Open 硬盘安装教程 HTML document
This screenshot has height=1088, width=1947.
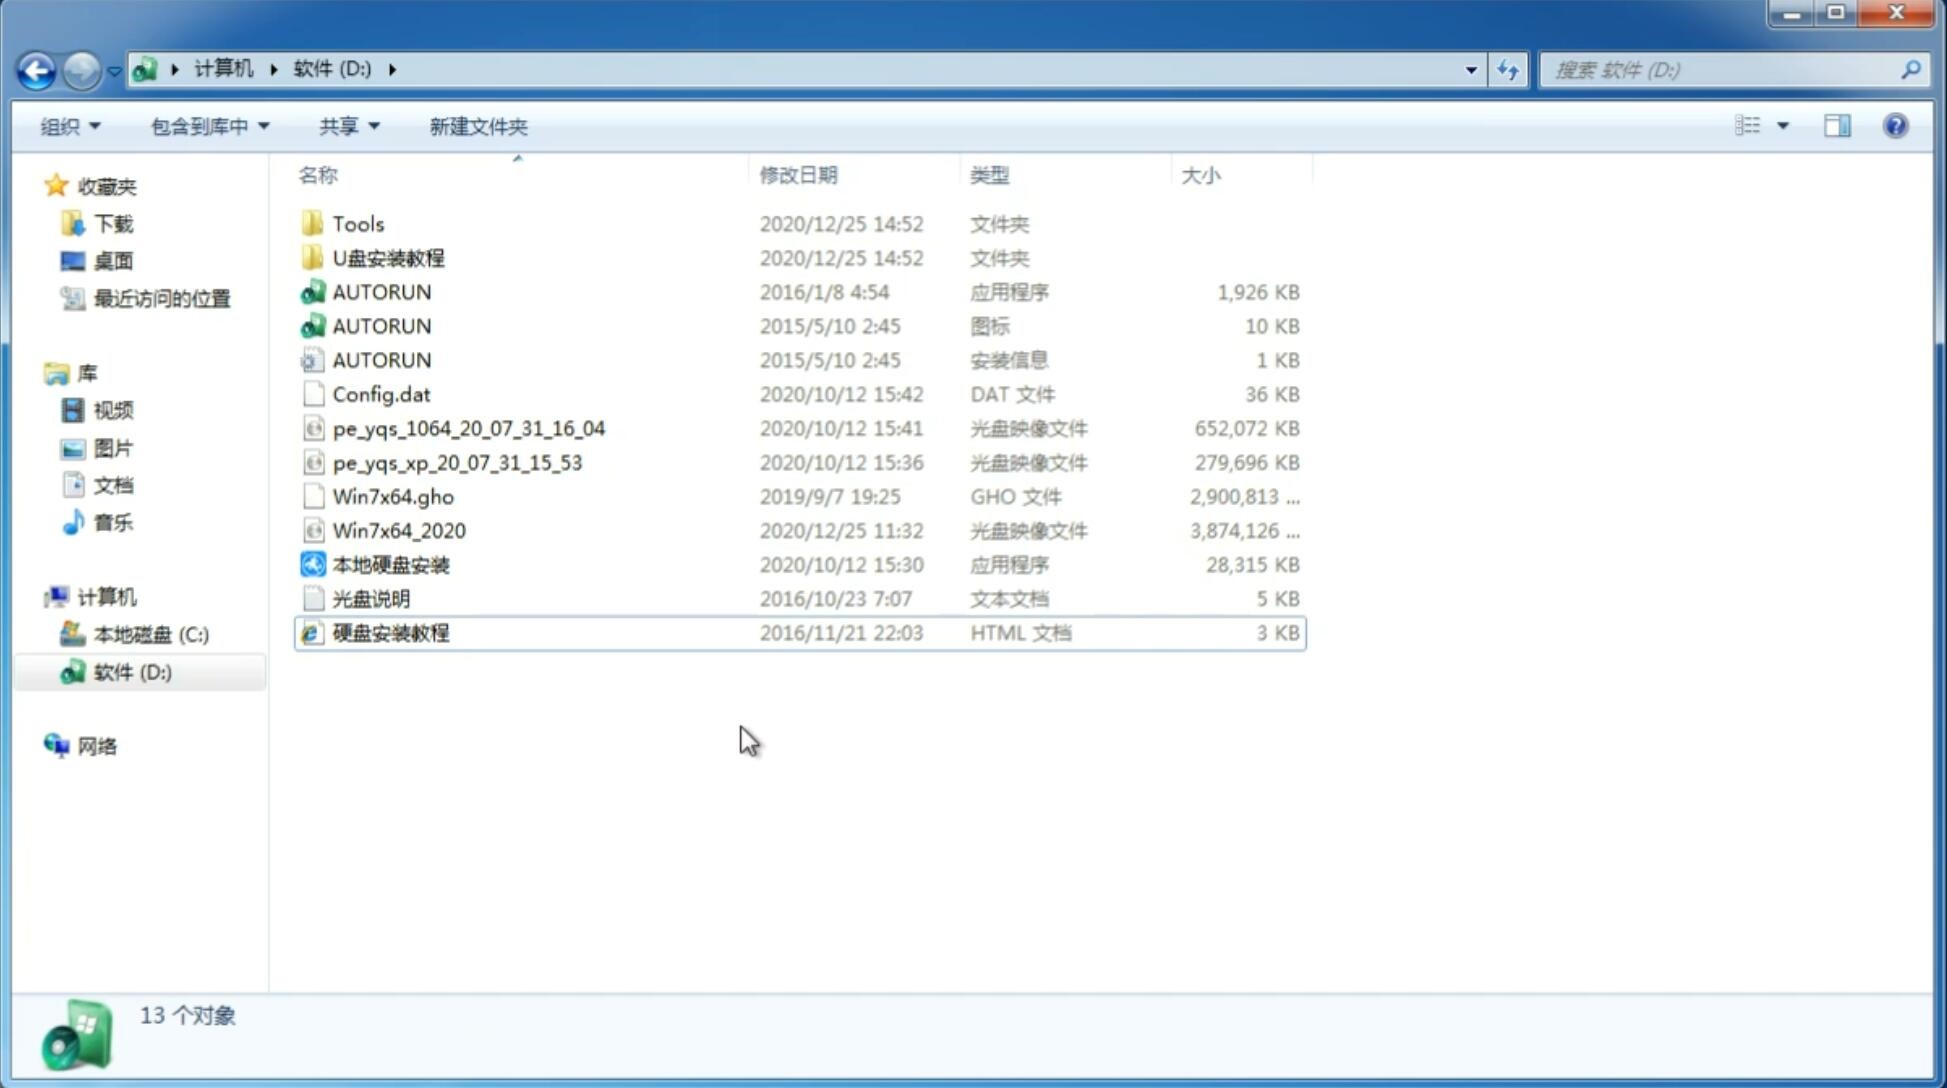(x=389, y=632)
